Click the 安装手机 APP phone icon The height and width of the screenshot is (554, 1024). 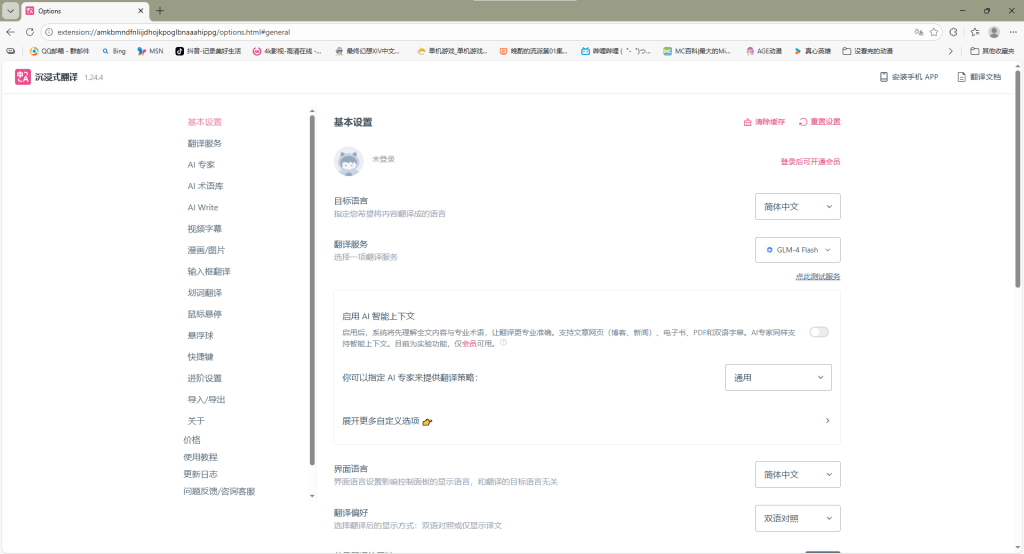(884, 77)
